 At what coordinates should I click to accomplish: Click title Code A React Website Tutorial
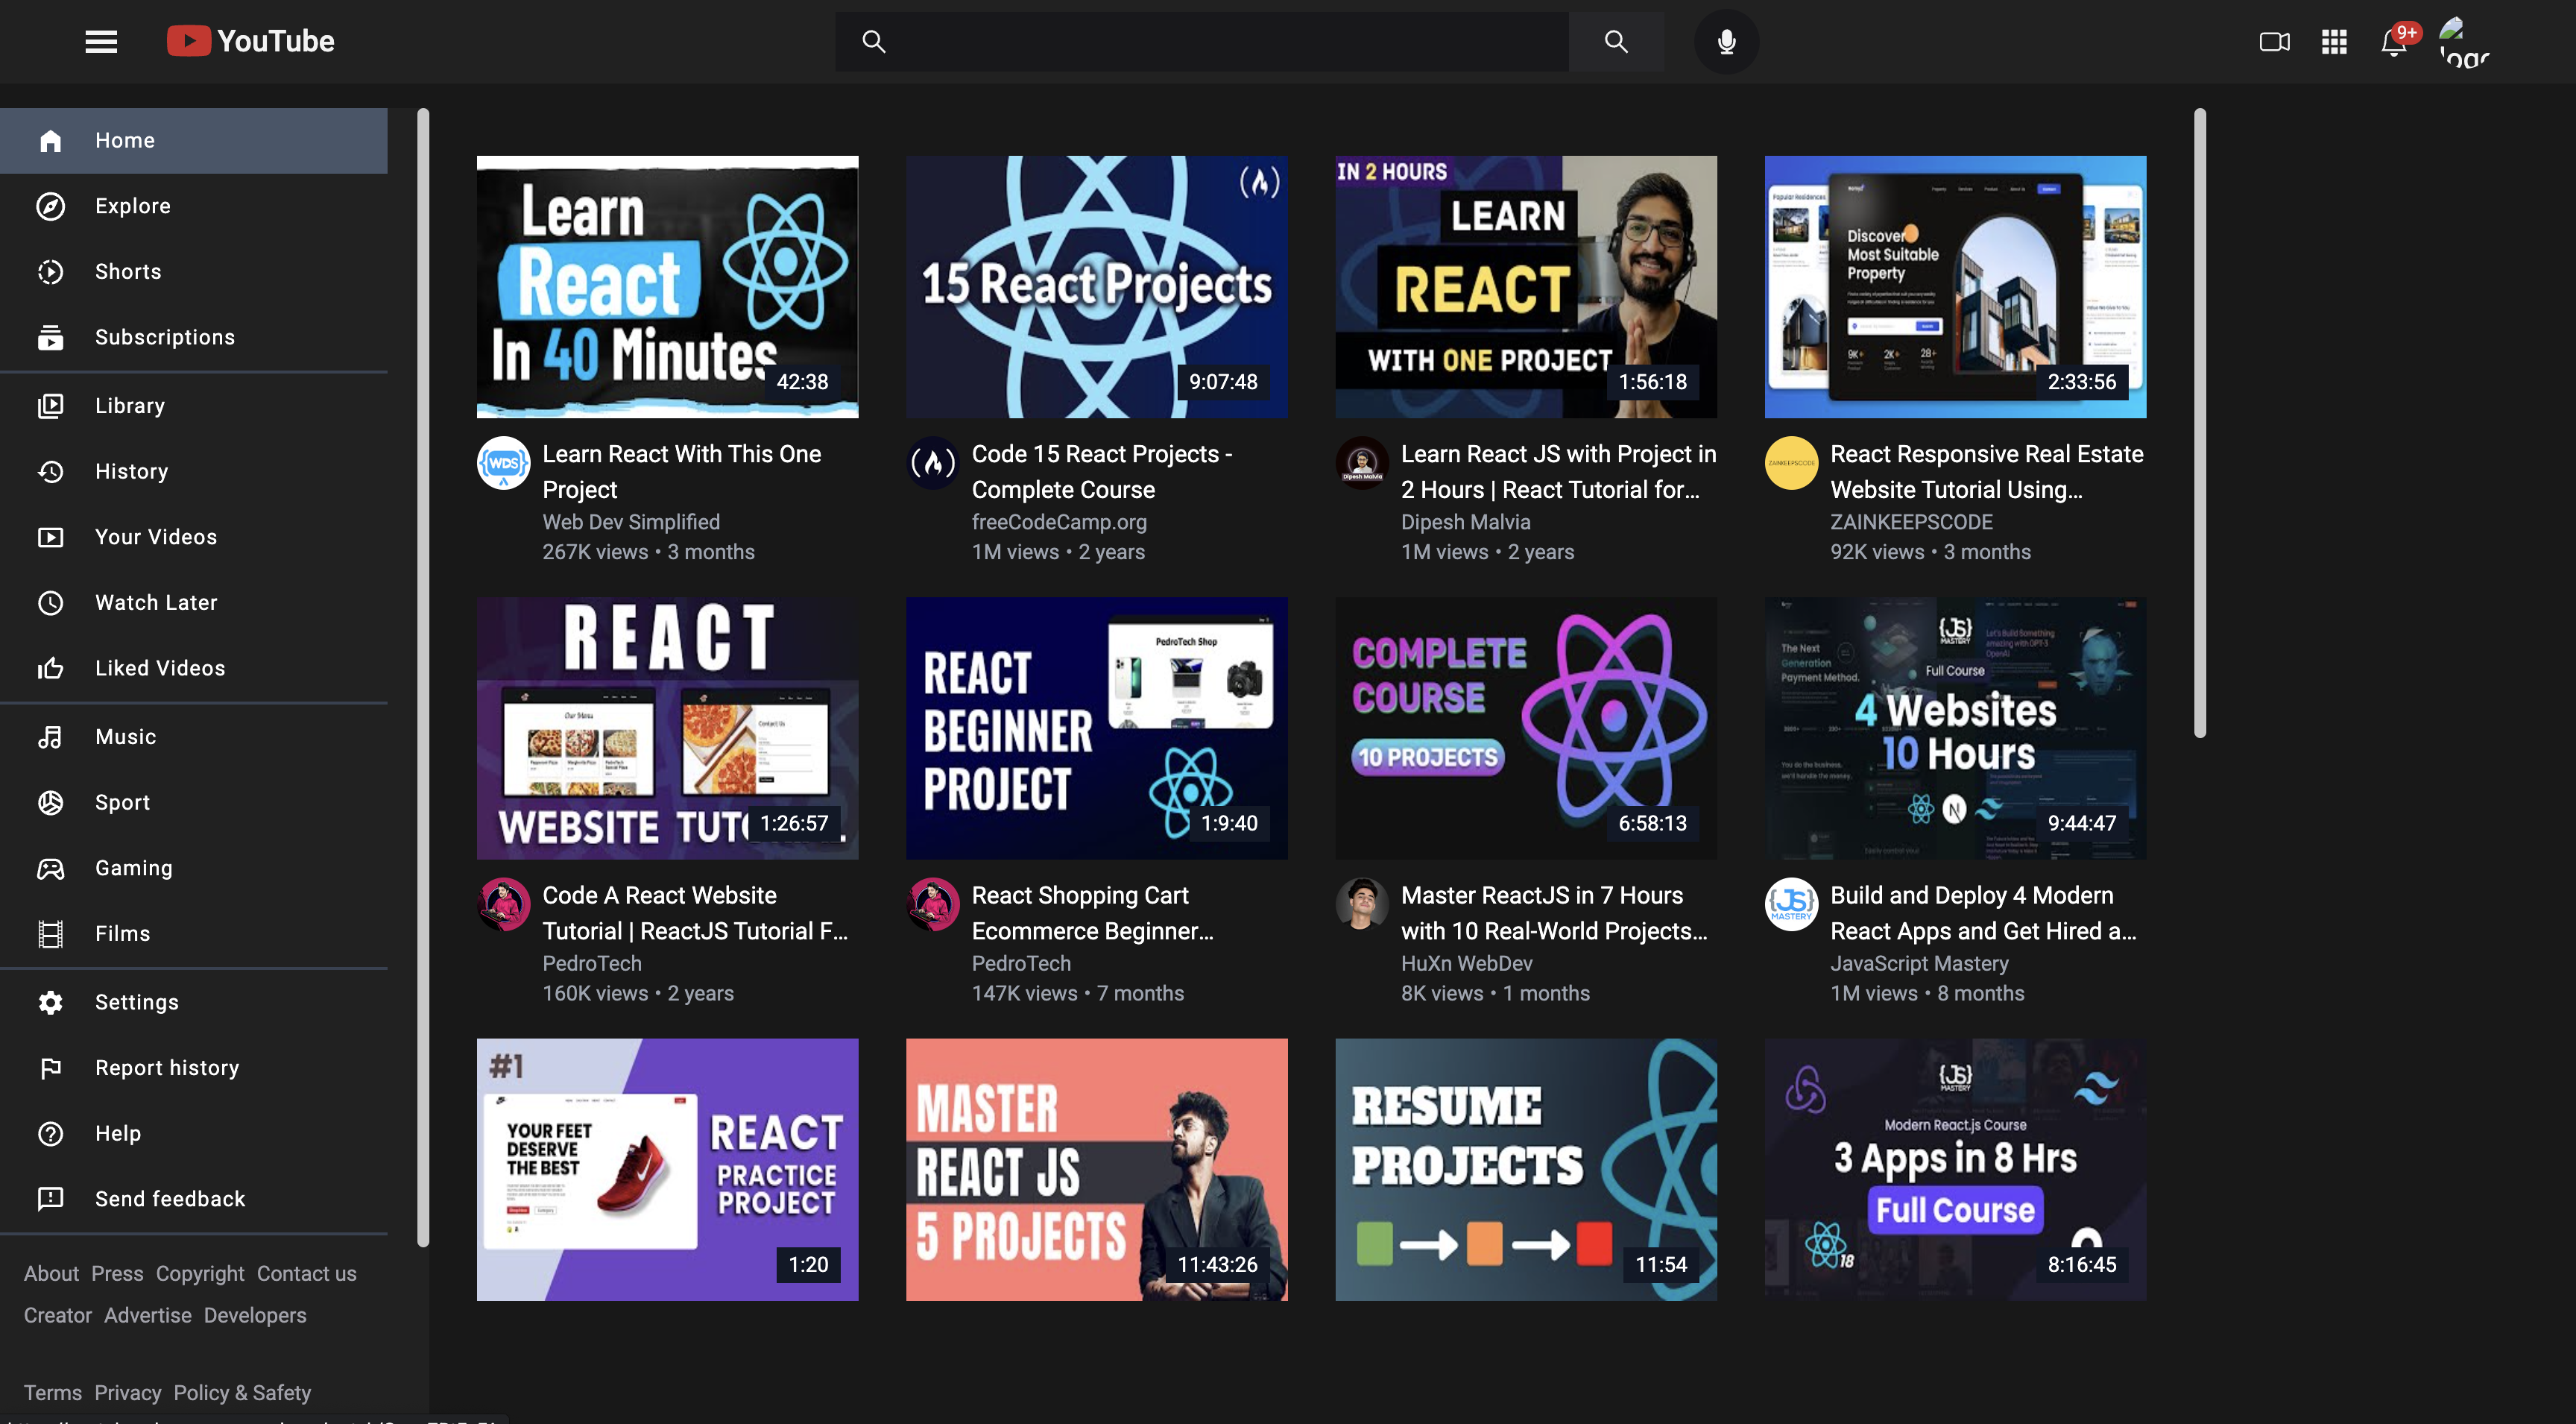pyautogui.click(x=696, y=913)
